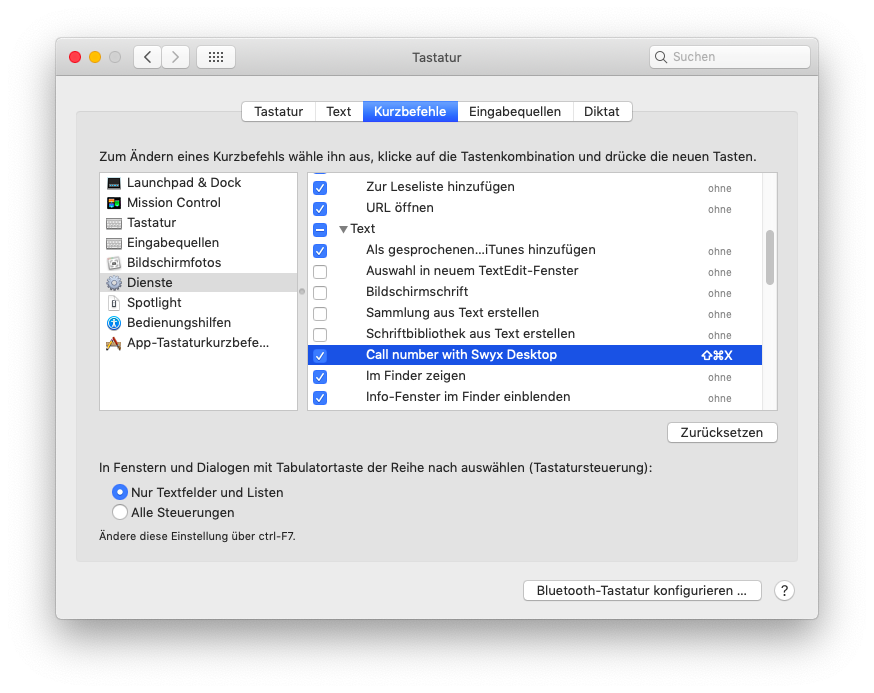Uncheck the 'URL öffnen' checkbox
The height and width of the screenshot is (693, 874).
point(320,209)
